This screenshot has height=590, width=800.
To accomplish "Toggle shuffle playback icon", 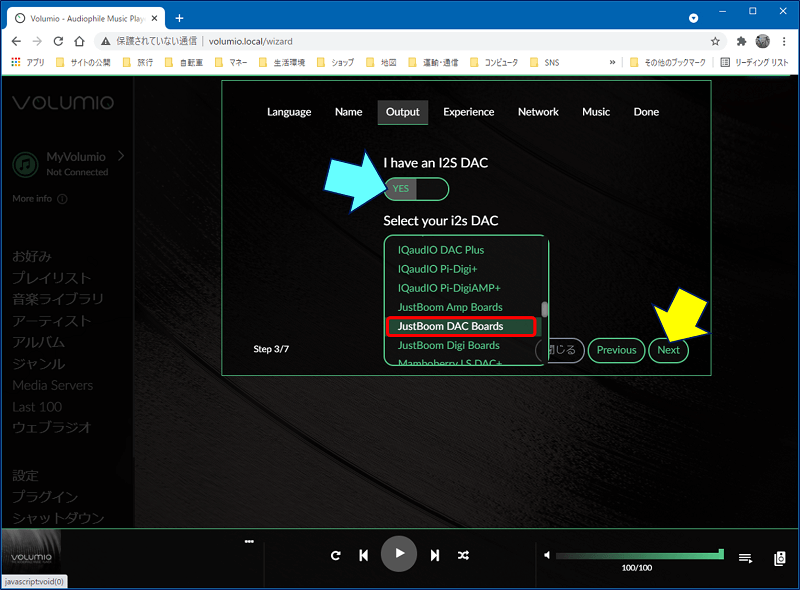I will point(463,555).
